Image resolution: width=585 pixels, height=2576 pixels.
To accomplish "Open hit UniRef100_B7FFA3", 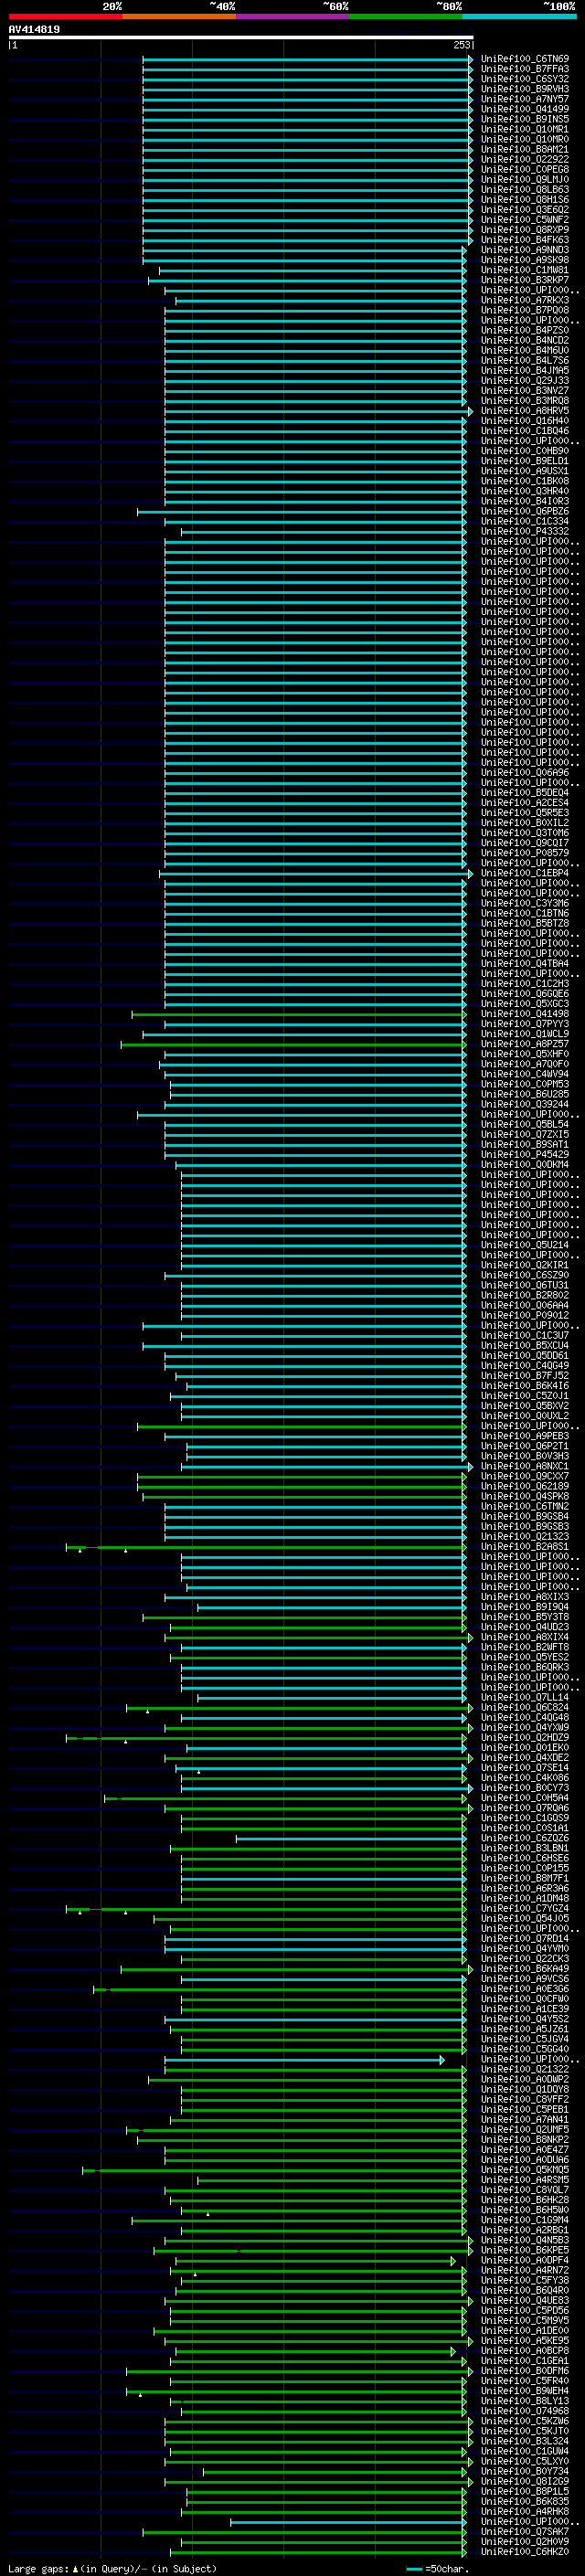I will click(x=525, y=69).
